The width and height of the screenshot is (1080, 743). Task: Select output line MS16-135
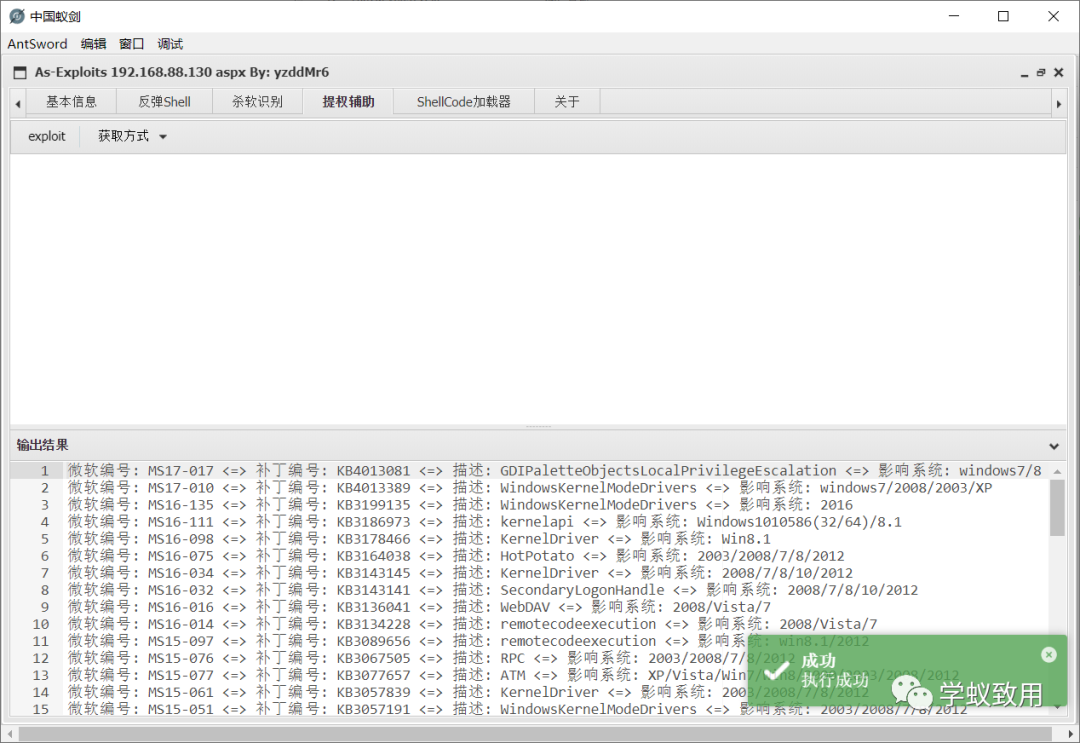(460, 505)
